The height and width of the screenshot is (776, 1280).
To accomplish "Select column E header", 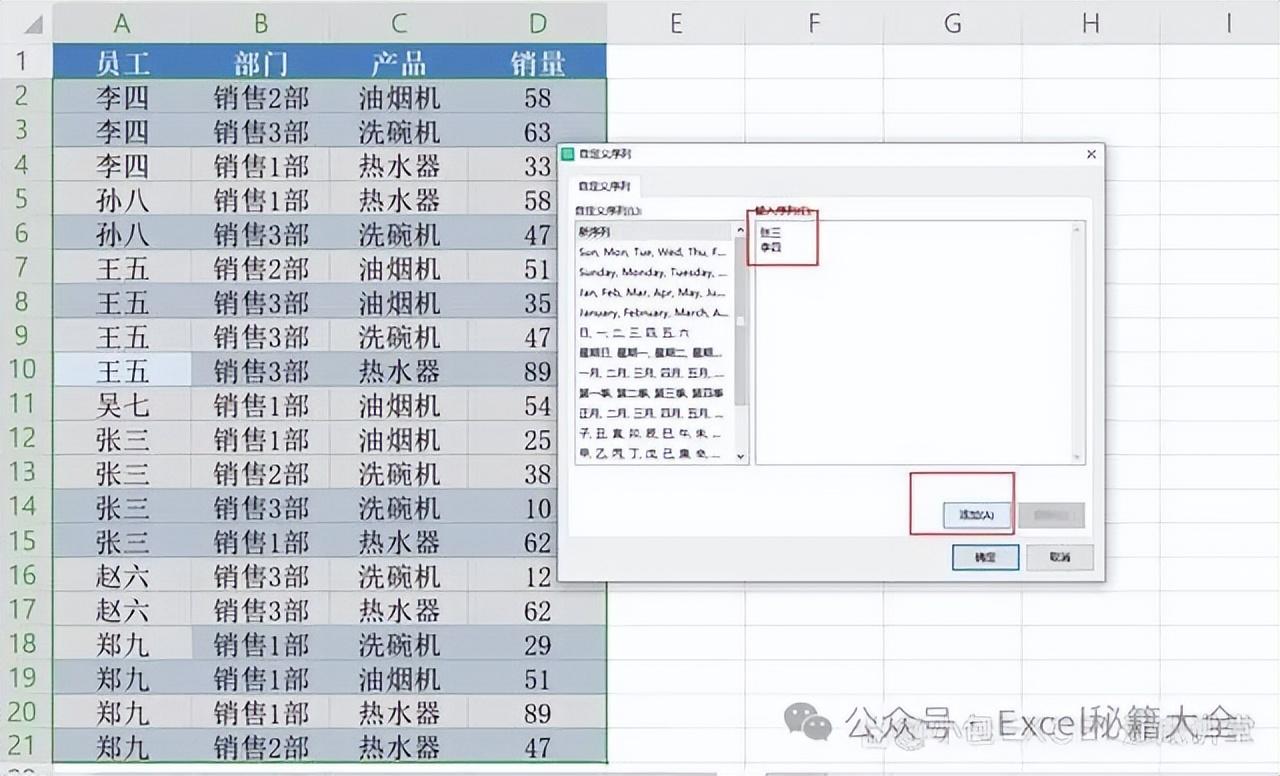I will point(676,23).
